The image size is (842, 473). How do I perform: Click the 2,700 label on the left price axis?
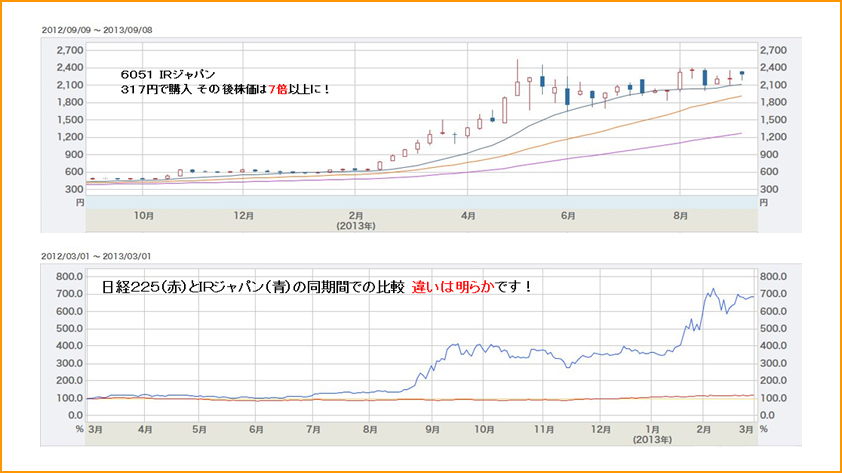tap(70, 50)
